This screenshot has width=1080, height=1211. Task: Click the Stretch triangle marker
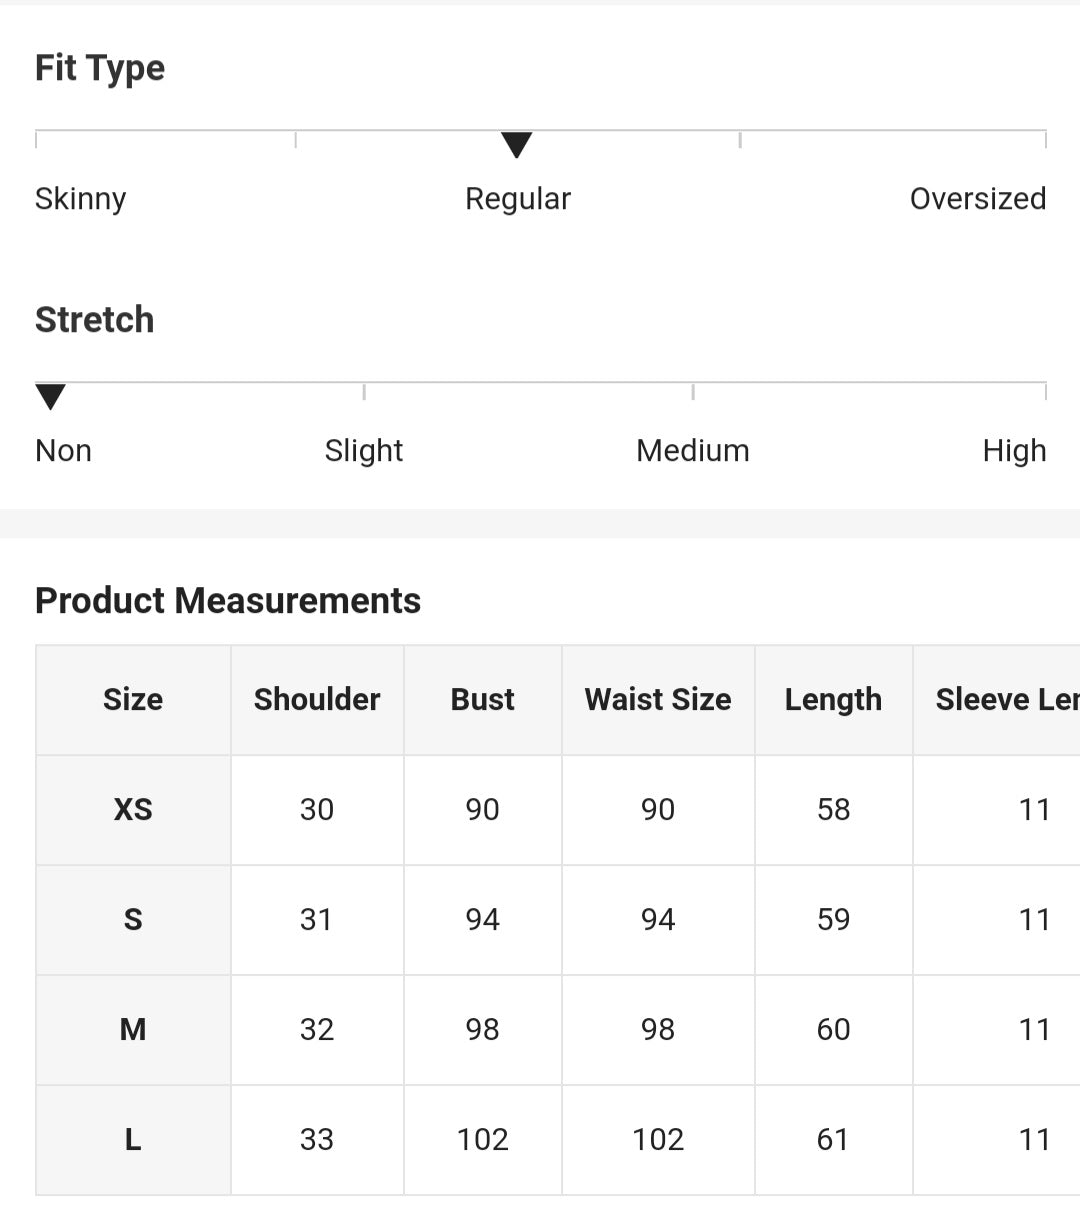pos(50,397)
